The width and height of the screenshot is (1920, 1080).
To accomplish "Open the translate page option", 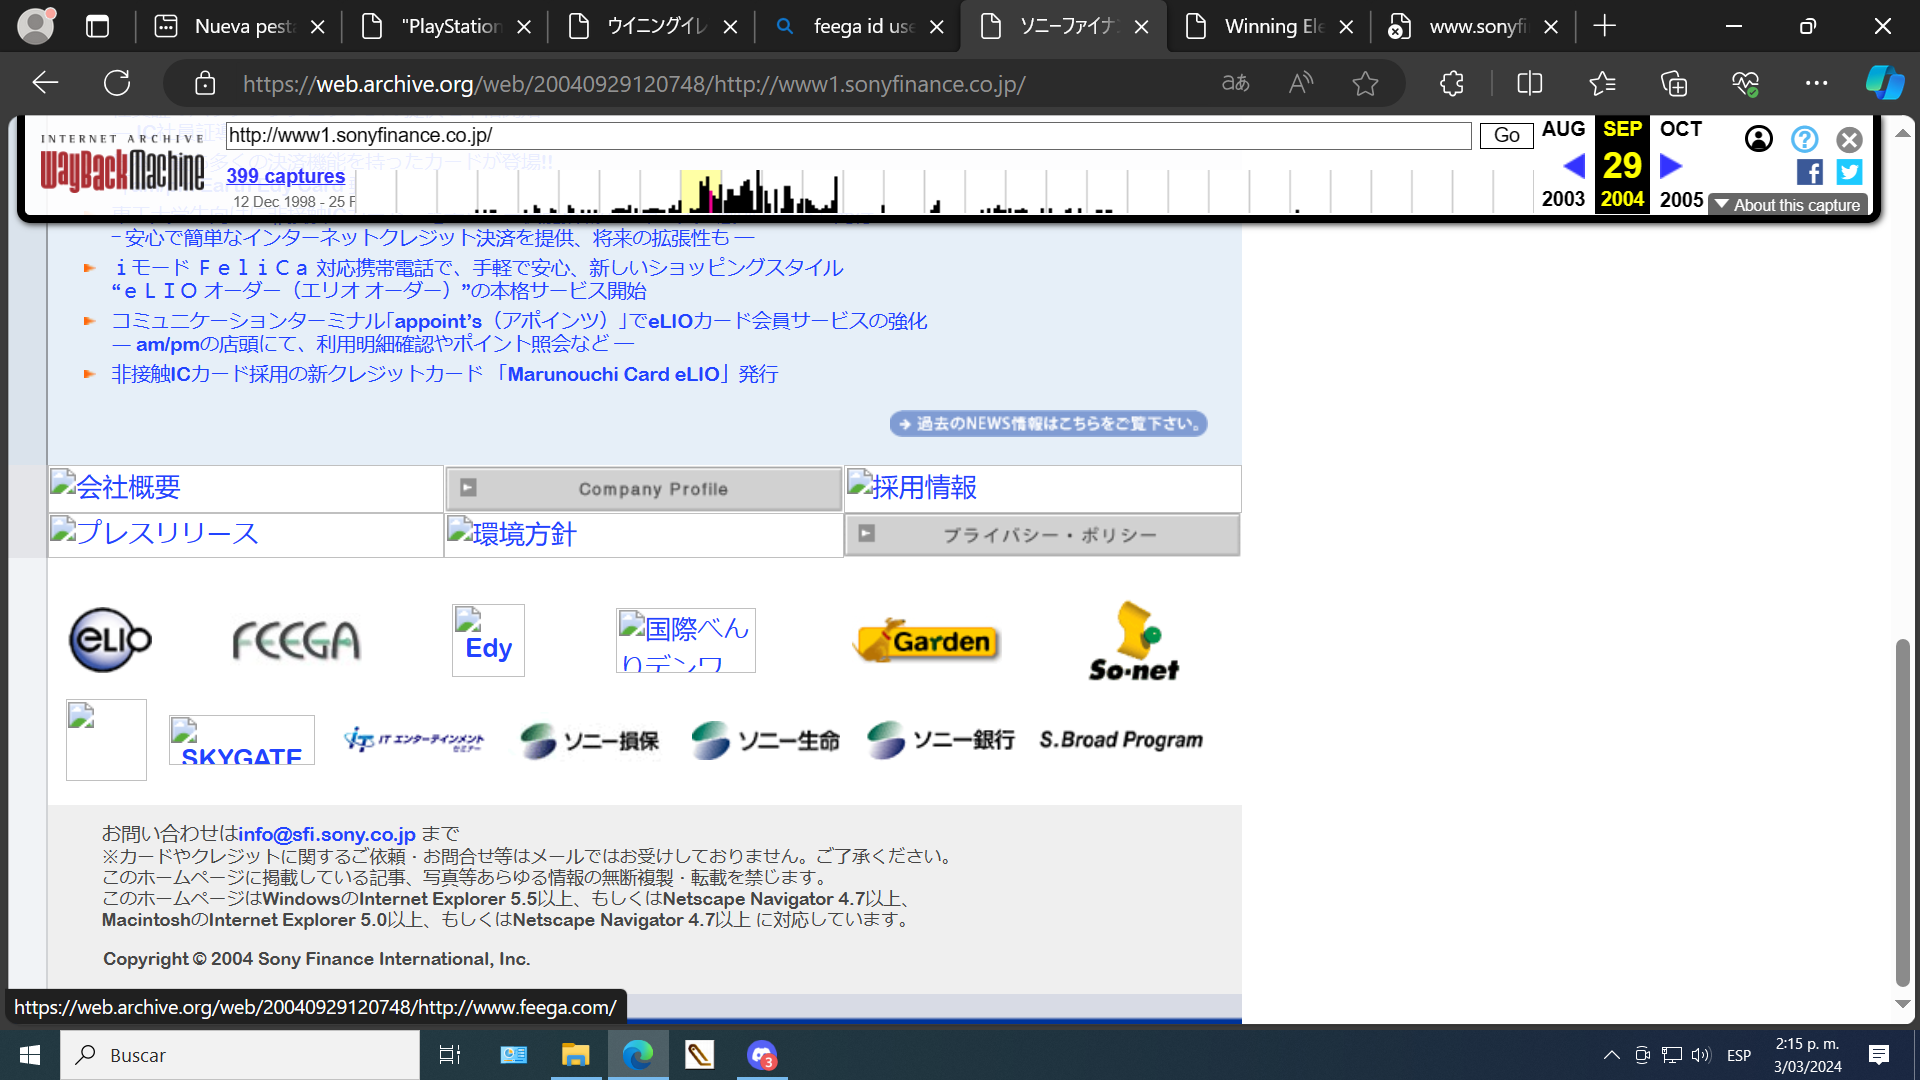I will pyautogui.click(x=1236, y=83).
